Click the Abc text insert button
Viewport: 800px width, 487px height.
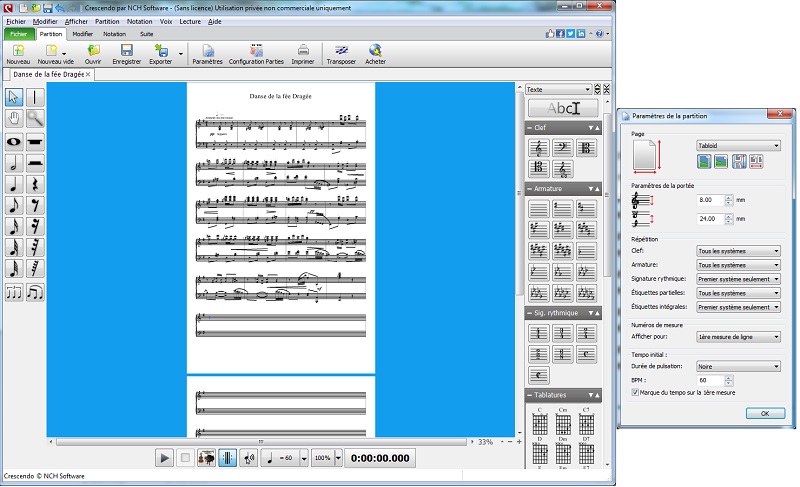(563, 108)
